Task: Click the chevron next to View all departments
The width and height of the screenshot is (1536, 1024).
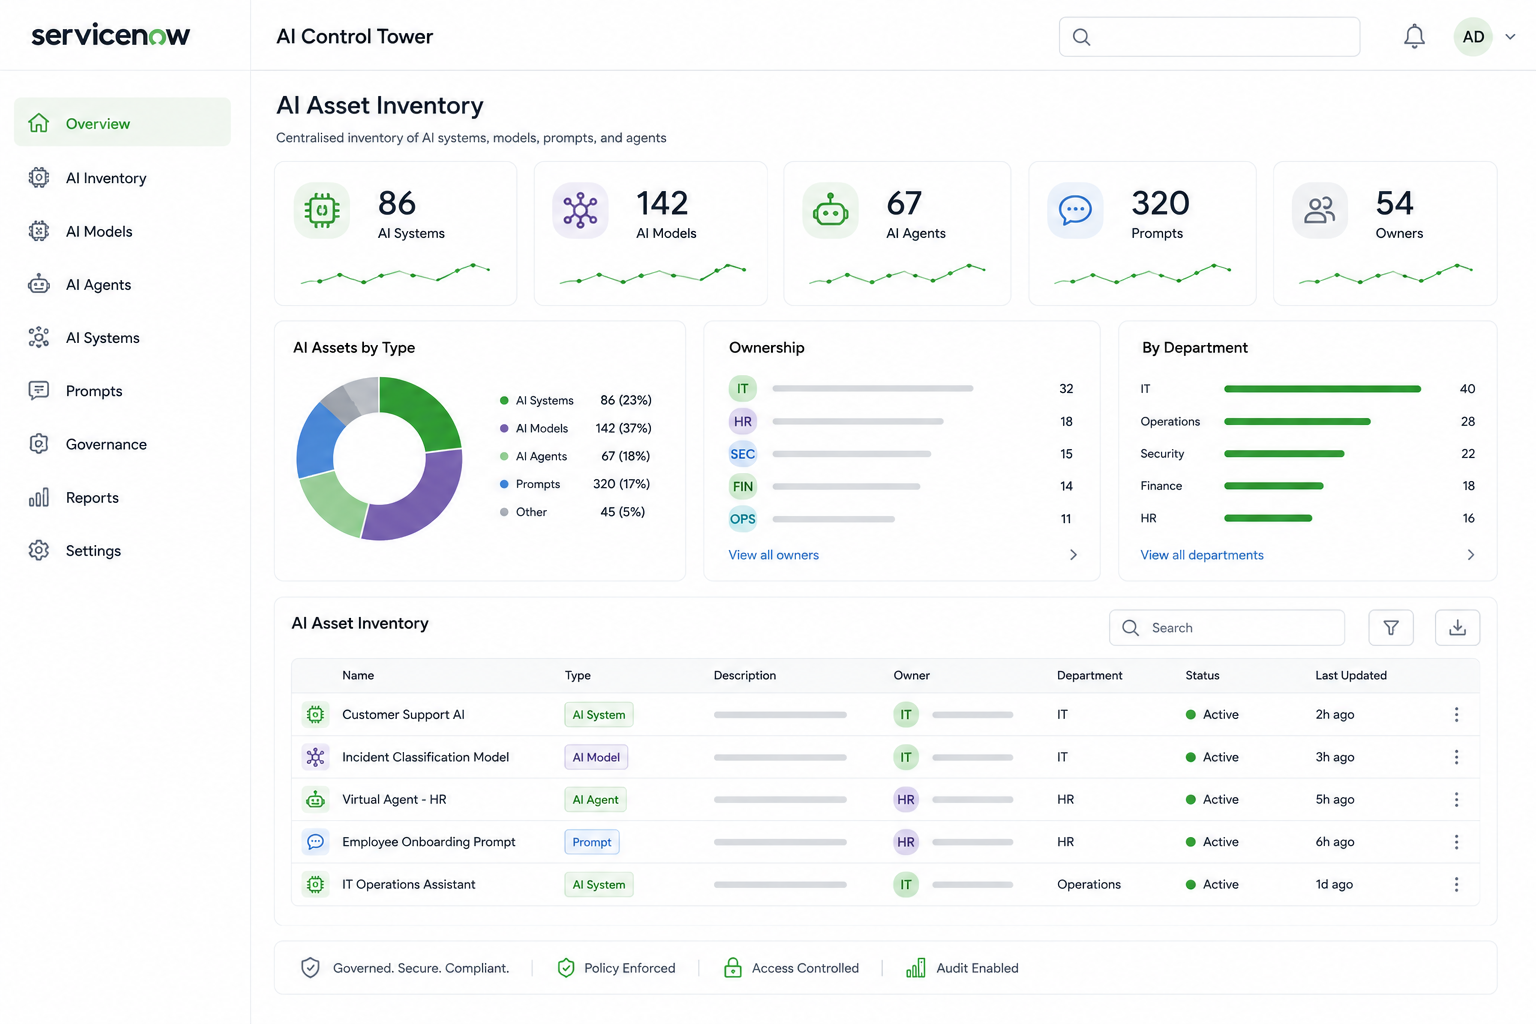Action: (x=1470, y=555)
